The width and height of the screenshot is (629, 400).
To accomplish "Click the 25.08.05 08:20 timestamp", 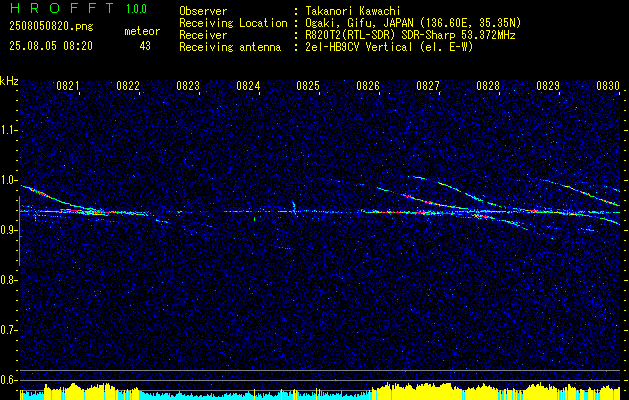I will (x=51, y=46).
